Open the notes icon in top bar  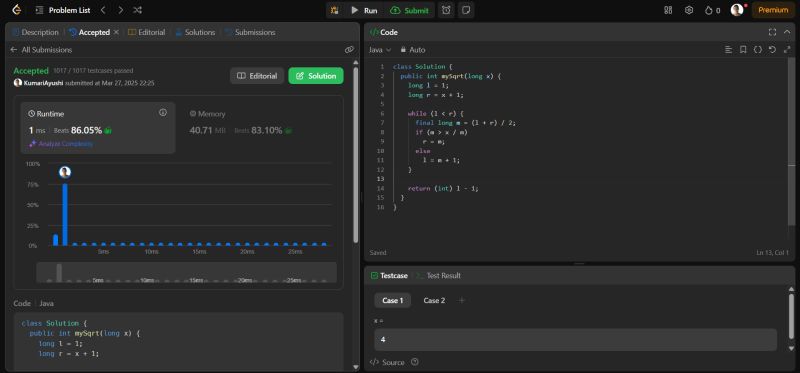465,10
